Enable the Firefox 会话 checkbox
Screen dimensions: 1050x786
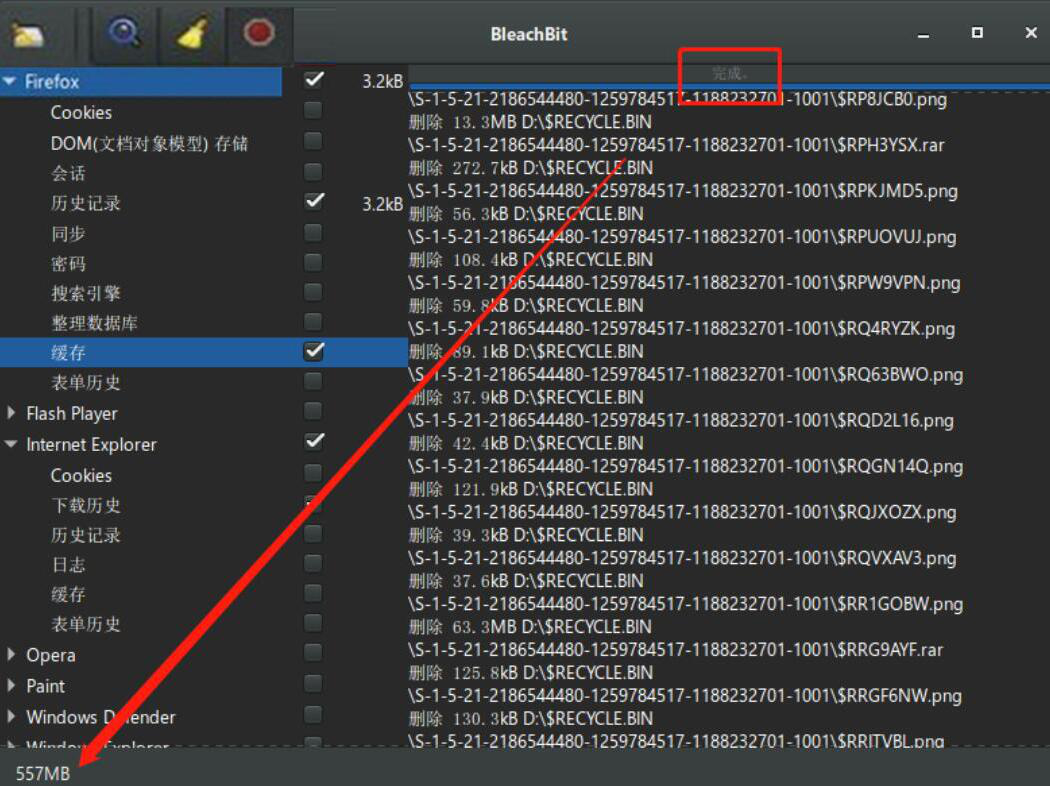(x=313, y=171)
